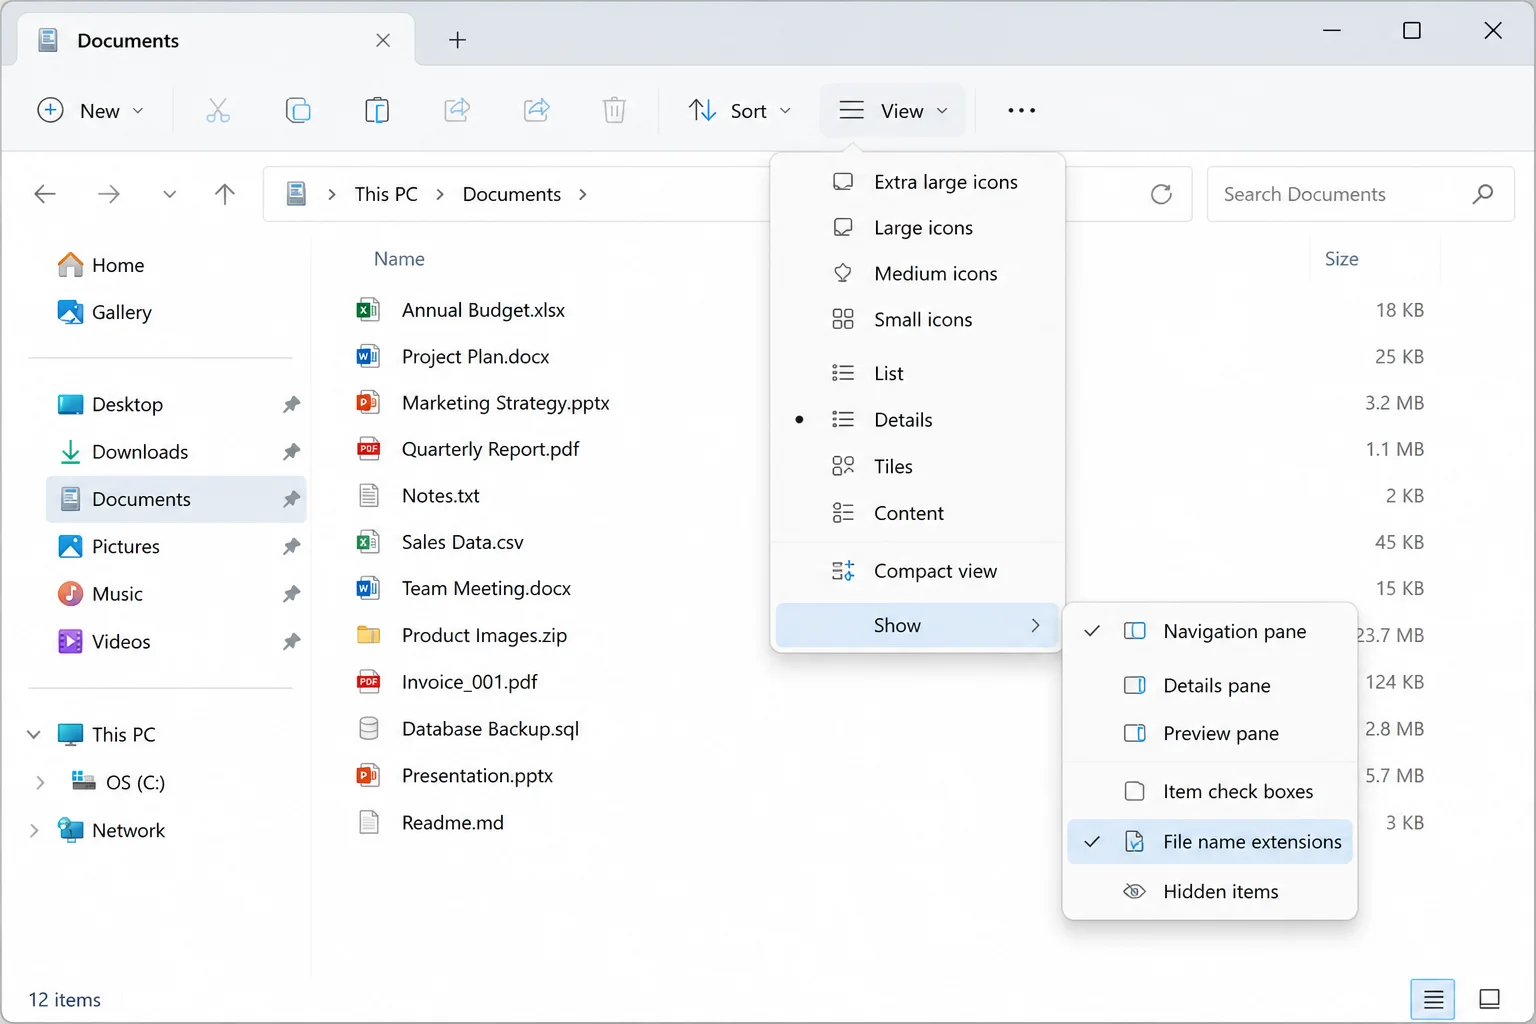Click the PDF icon of Quarterly Report.pdf
The image size is (1536, 1024).
368,449
